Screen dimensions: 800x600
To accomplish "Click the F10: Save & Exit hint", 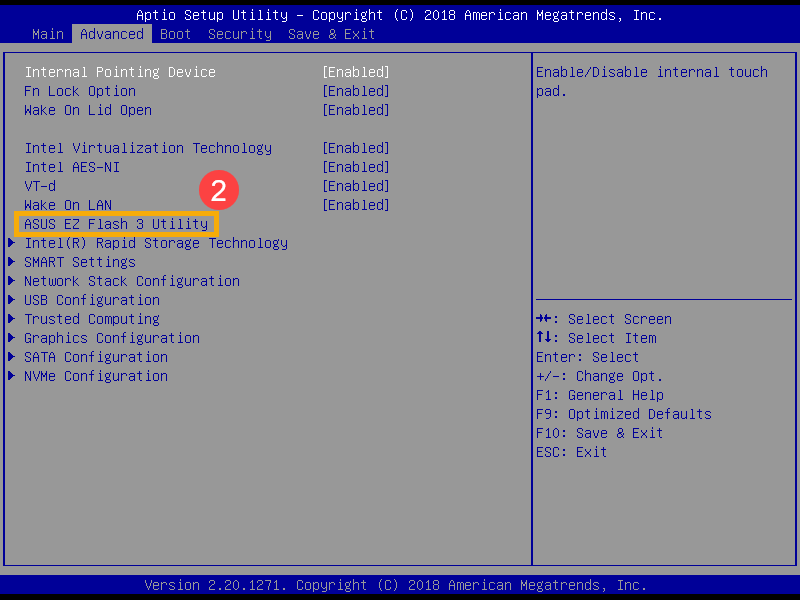I will (x=599, y=433).
